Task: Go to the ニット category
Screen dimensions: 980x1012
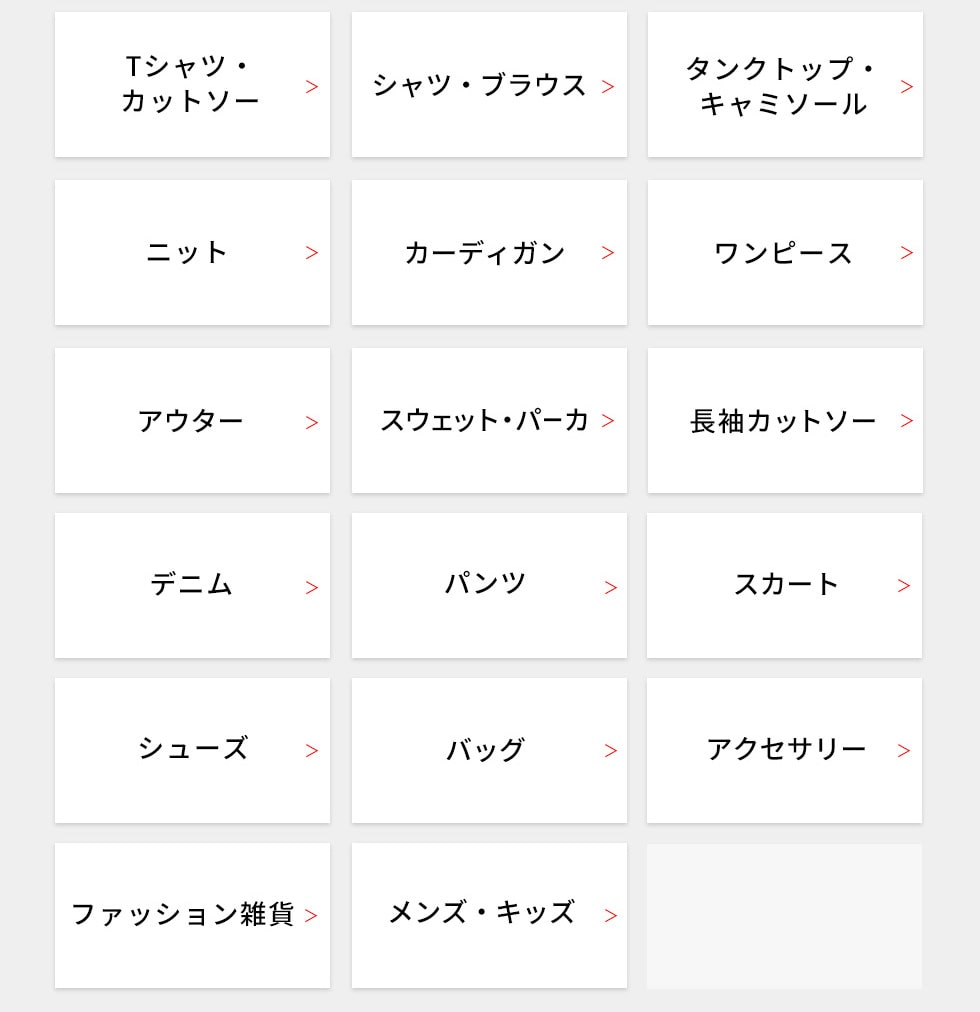Action: click(x=189, y=253)
